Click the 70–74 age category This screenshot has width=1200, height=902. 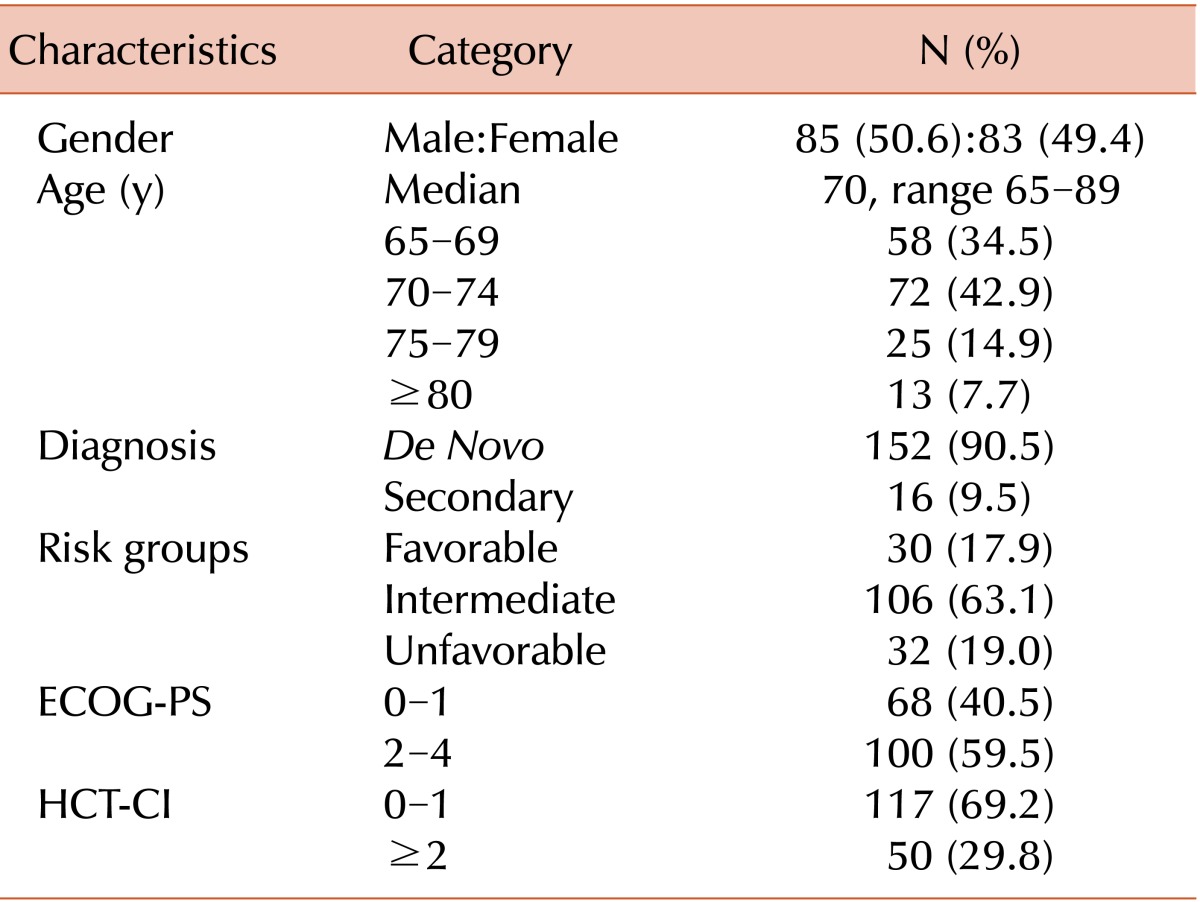441,293
